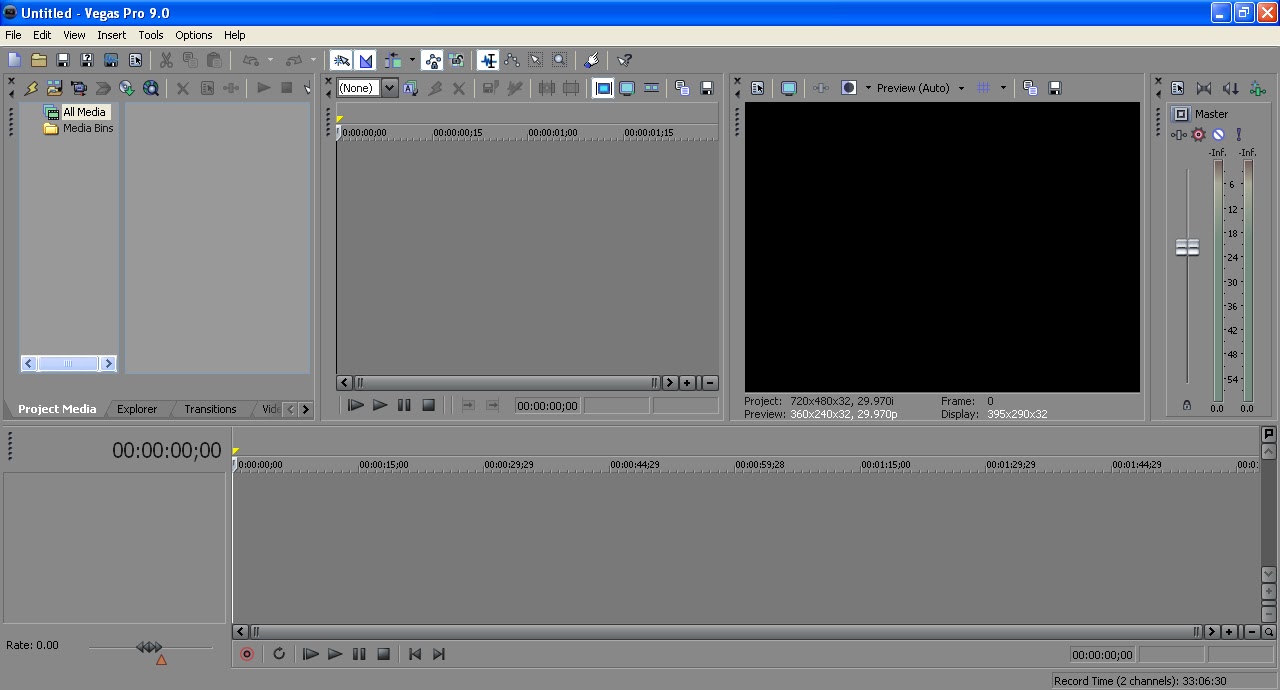This screenshot has height=690, width=1280.
Task: Select the Zoom Edit tool
Action: click(560, 61)
